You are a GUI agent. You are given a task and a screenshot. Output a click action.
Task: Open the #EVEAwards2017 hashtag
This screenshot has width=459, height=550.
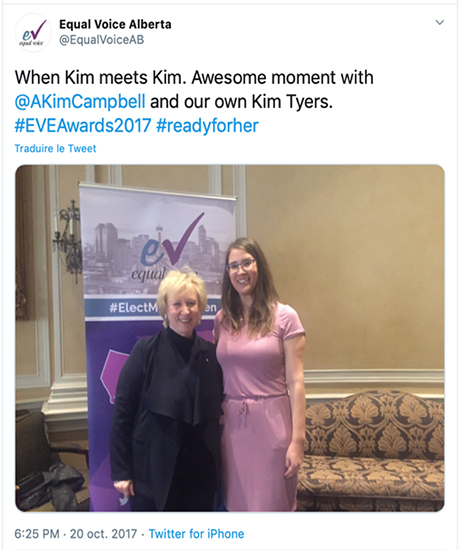(x=83, y=126)
